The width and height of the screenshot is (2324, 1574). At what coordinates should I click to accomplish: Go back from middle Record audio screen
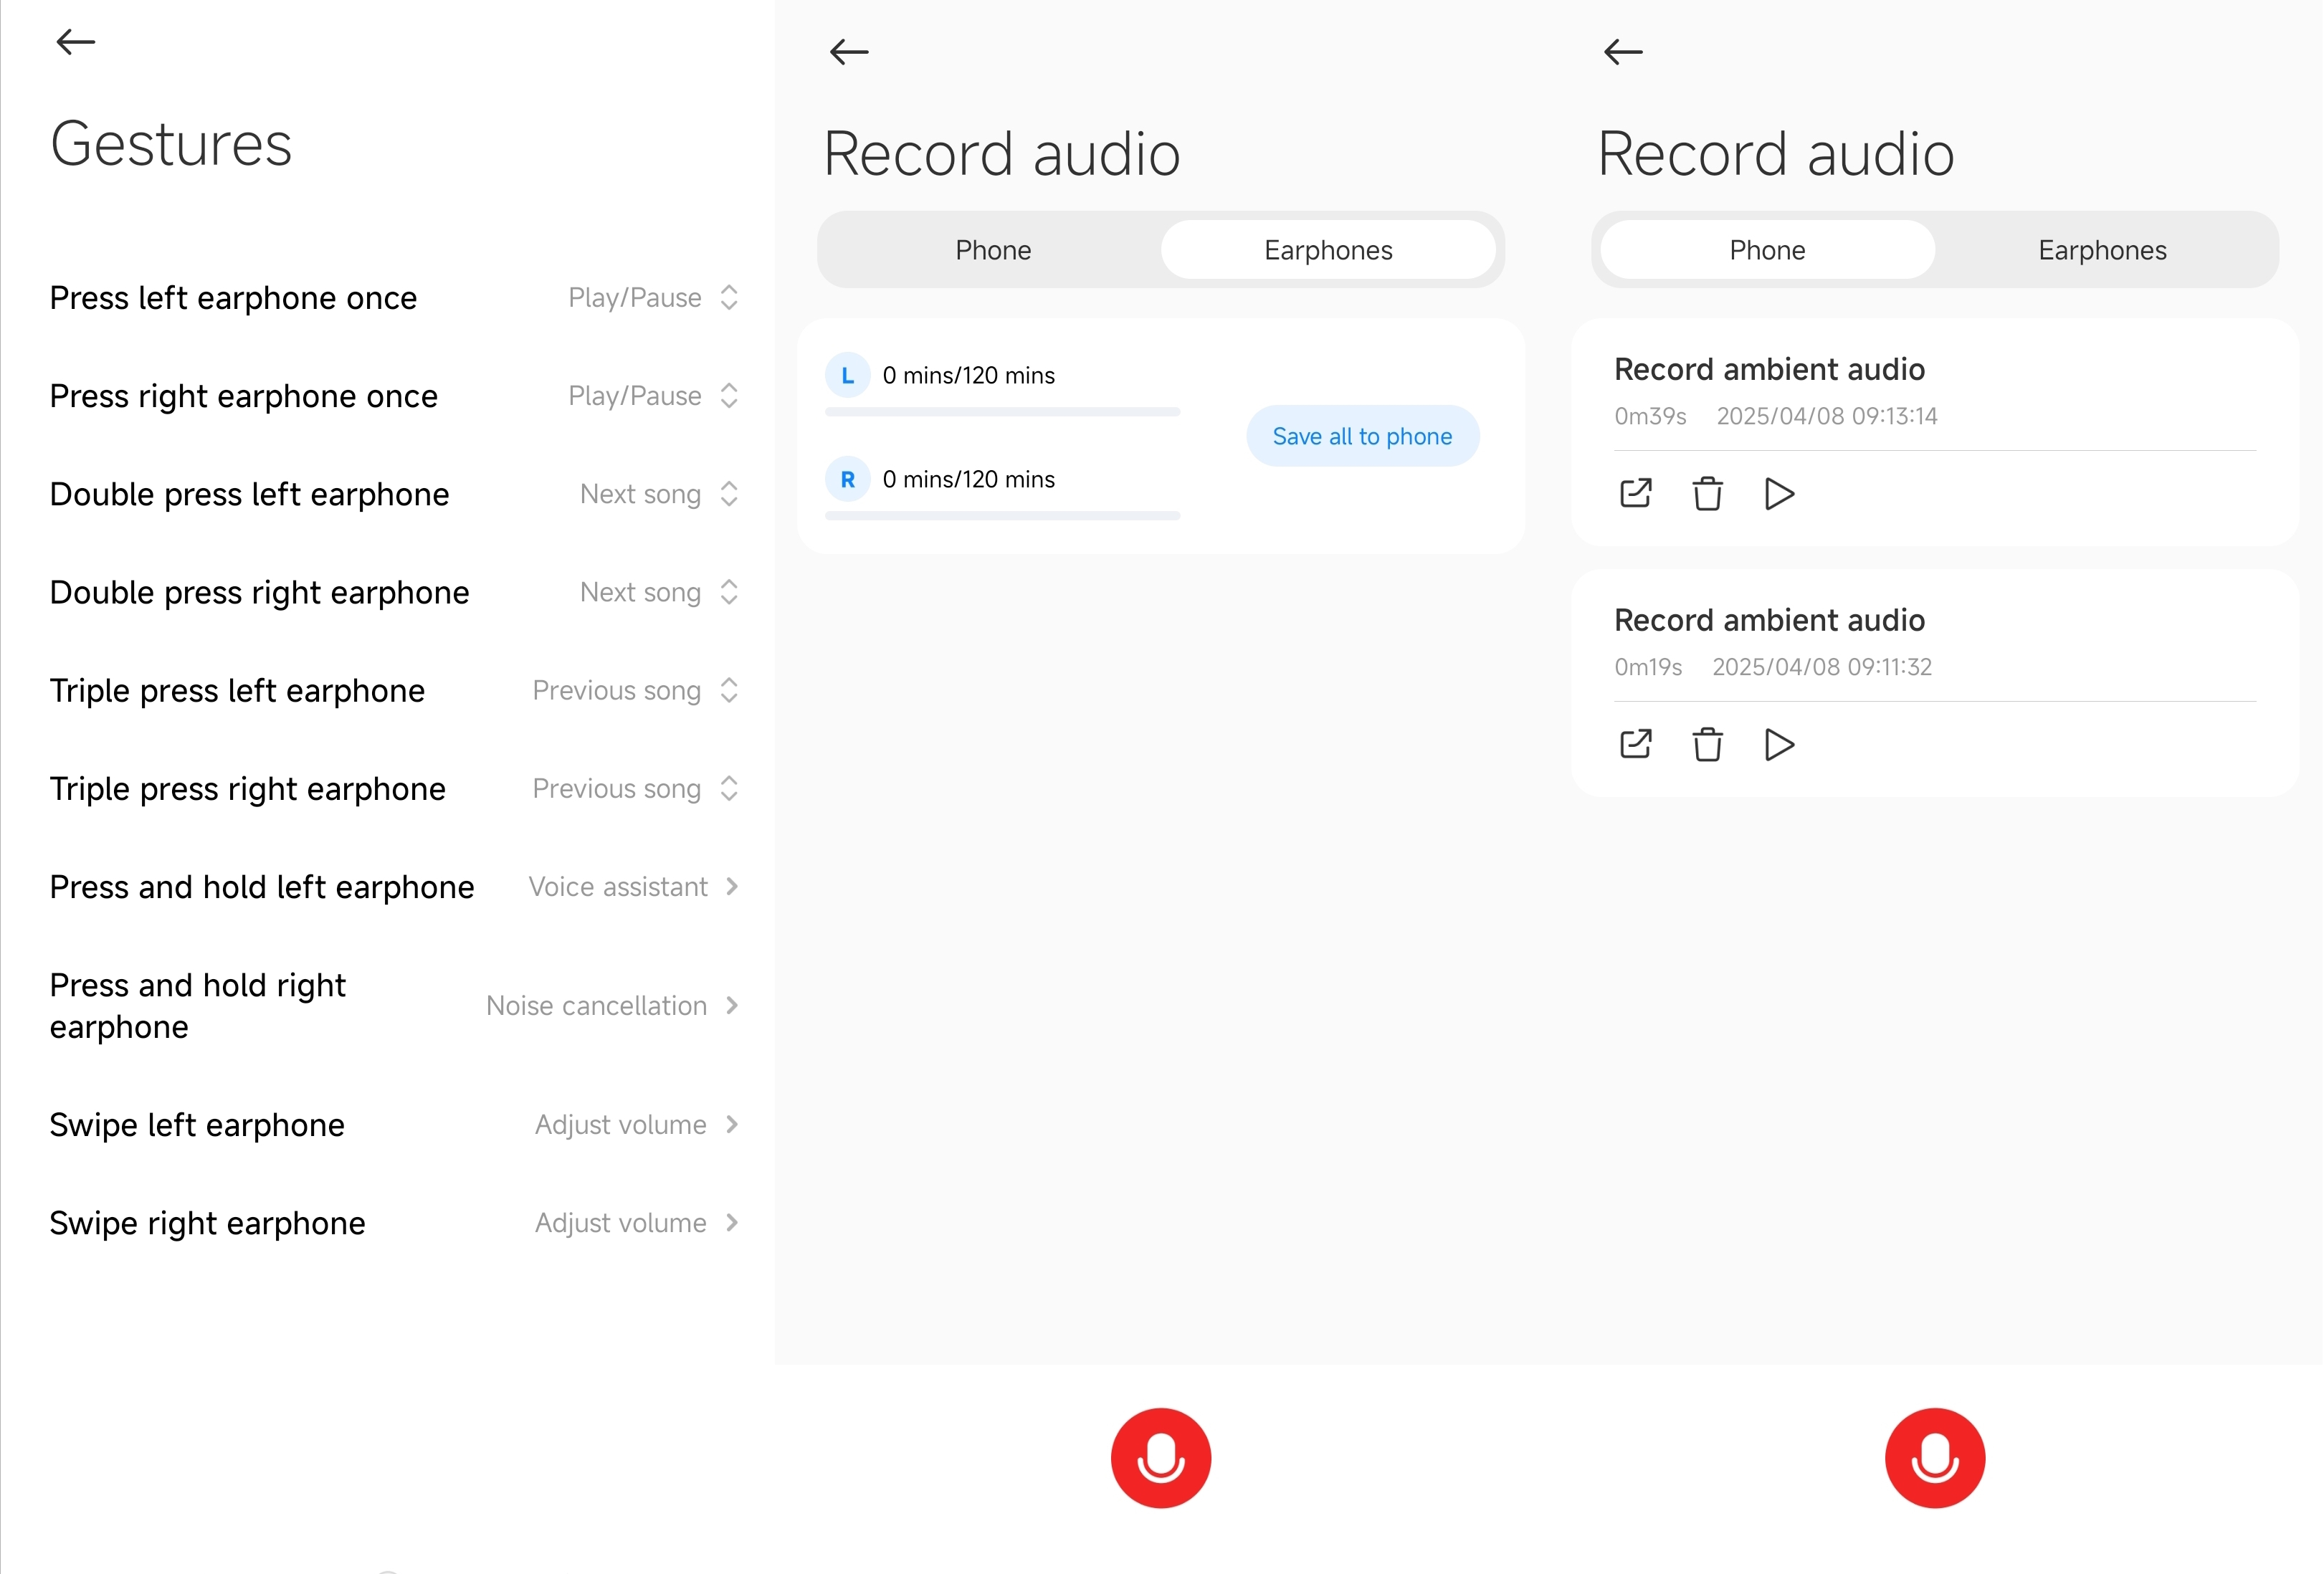(849, 52)
